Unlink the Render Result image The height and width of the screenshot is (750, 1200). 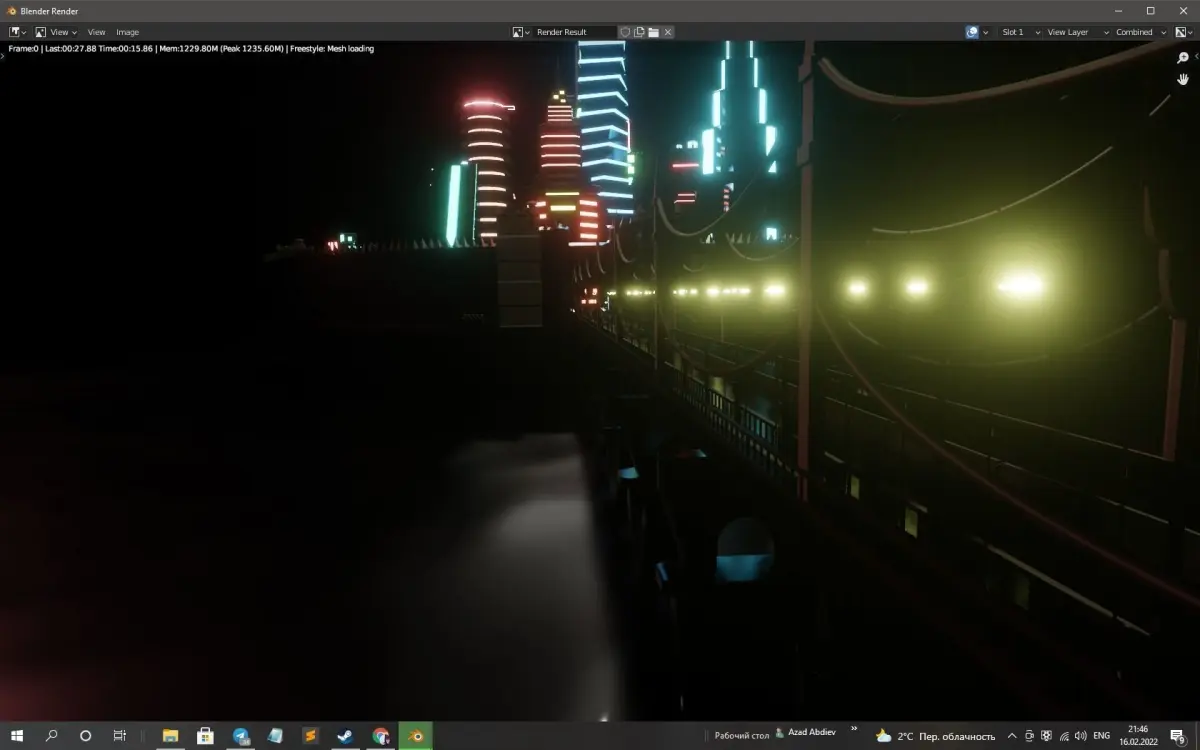point(668,32)
